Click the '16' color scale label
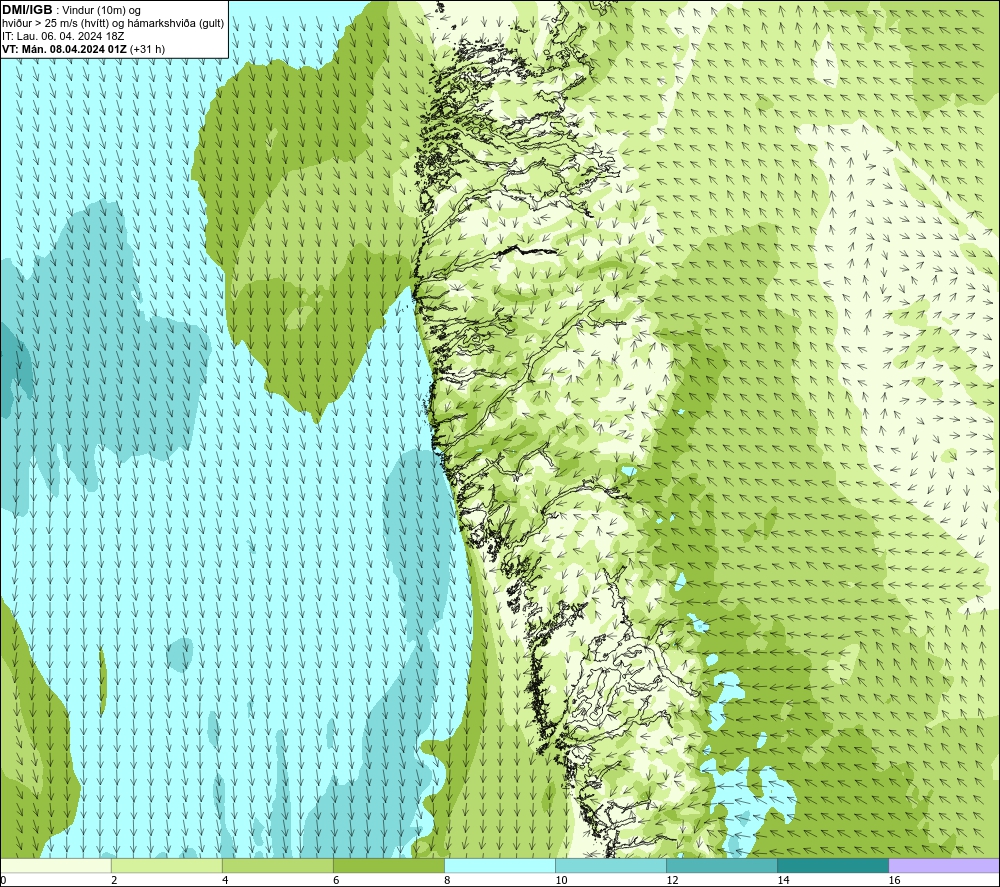Viewport: 1000px width, 887px height. tap(893, 881)
